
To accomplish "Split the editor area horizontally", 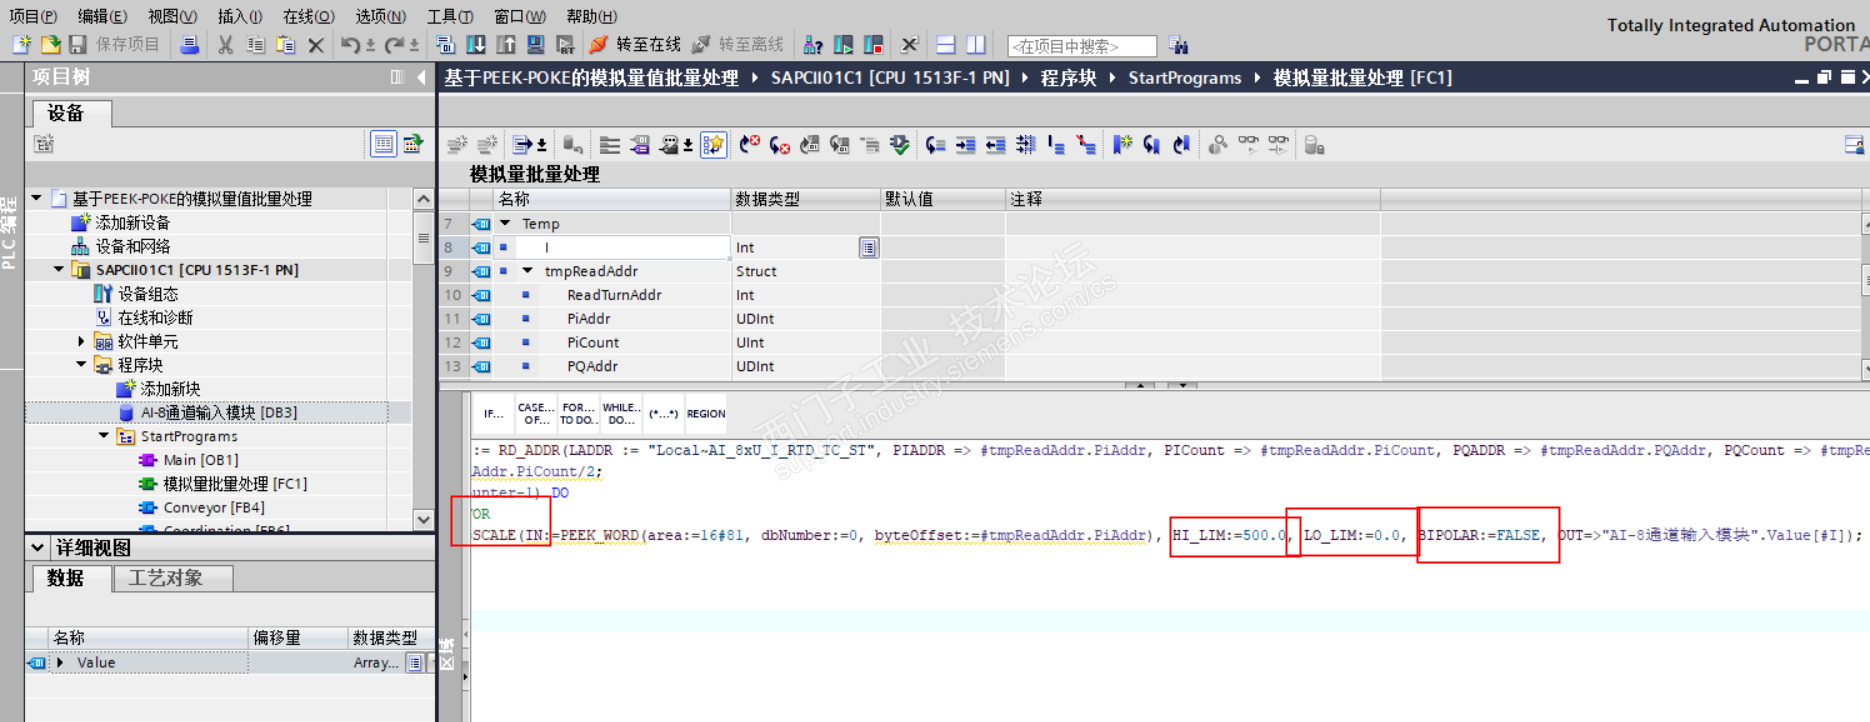I will (x=946, y=45).
